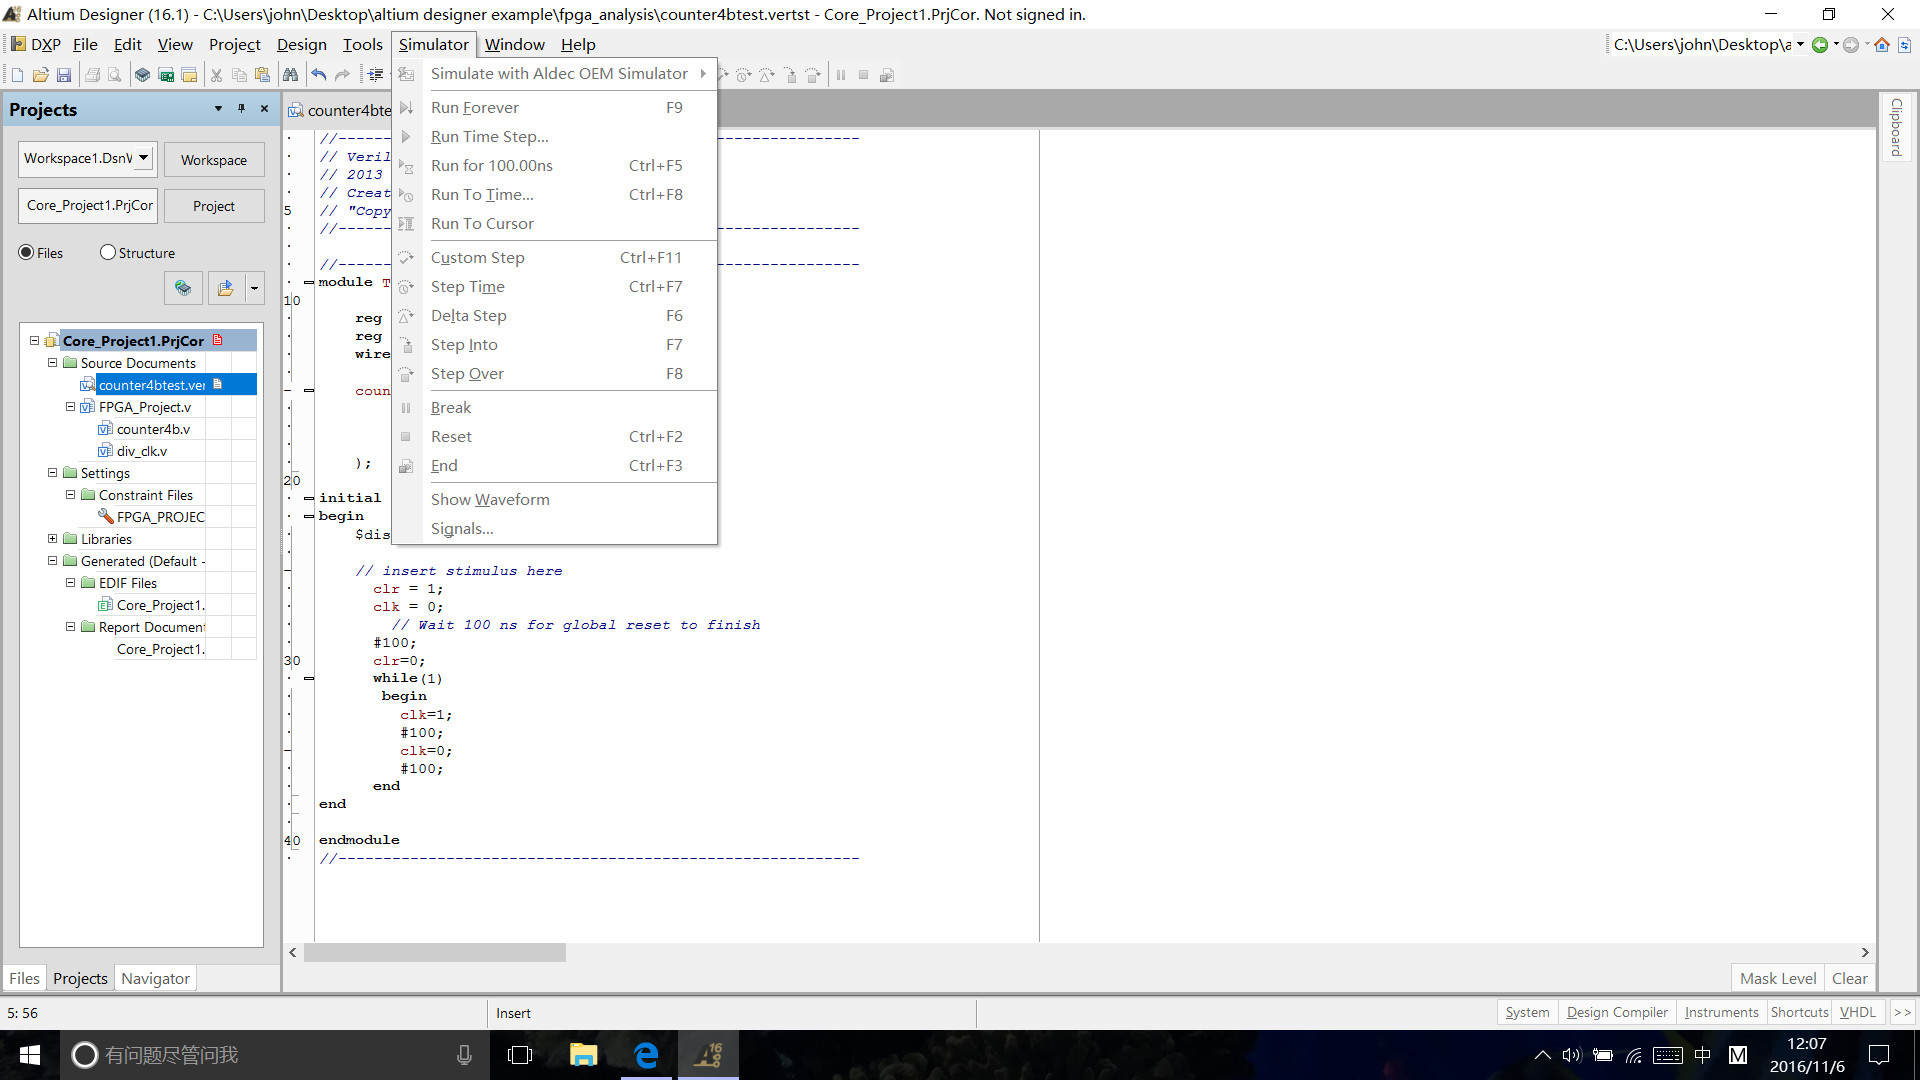The height and width of the screenshot is (1080, 1920).
Task: Collapse the Core_Project1.PrjCor tree node
Action: [34, 341]
